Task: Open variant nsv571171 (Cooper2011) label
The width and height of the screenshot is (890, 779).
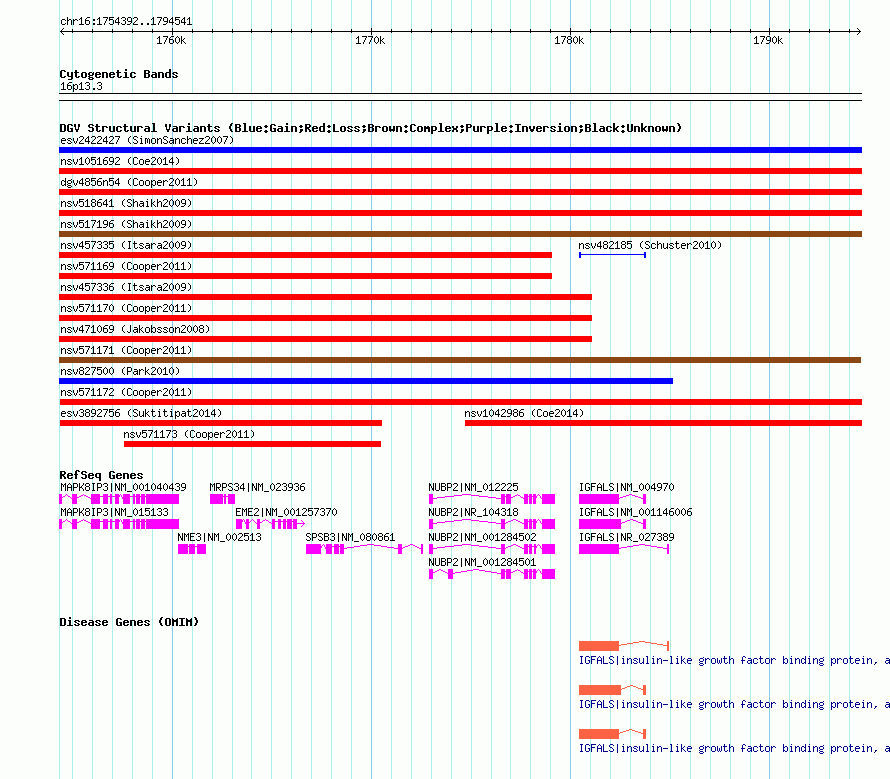Action: tap(126, 350)
